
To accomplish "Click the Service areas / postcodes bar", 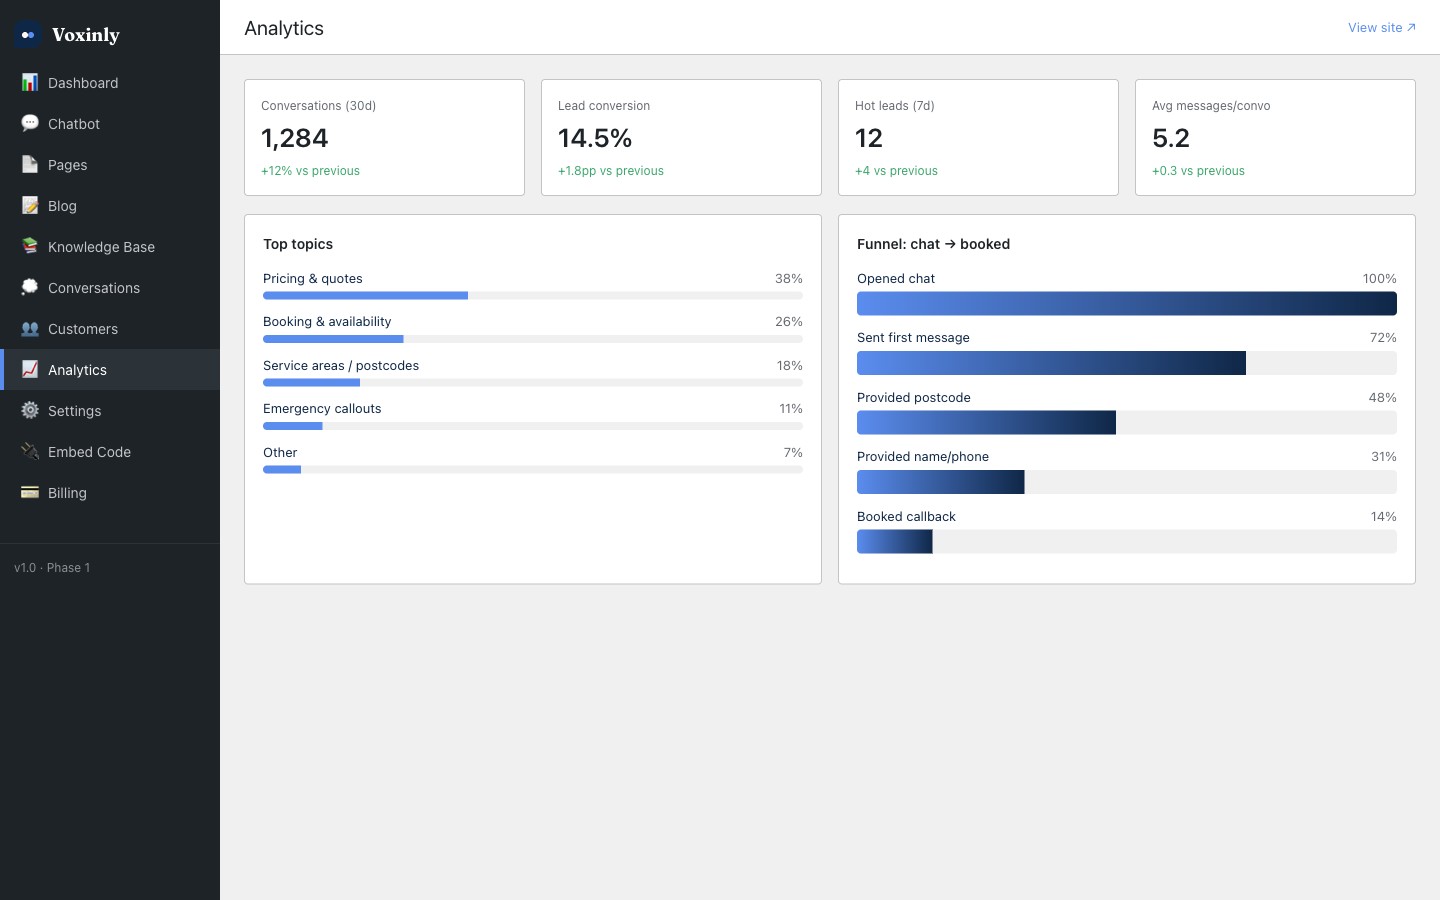I will click(x=533, y=383).
